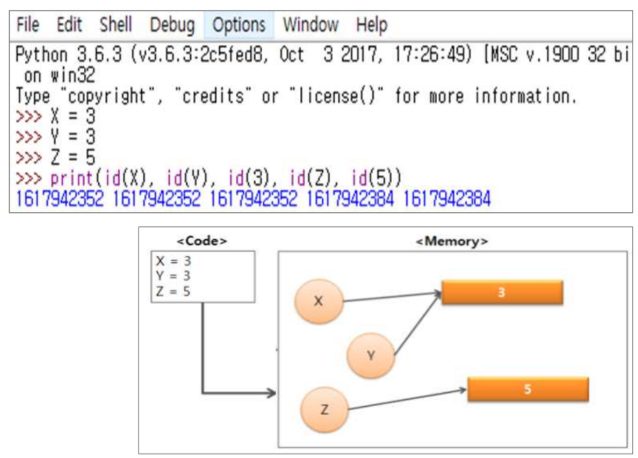Click the <Memory> heading in diagram

tap(452, 242)
